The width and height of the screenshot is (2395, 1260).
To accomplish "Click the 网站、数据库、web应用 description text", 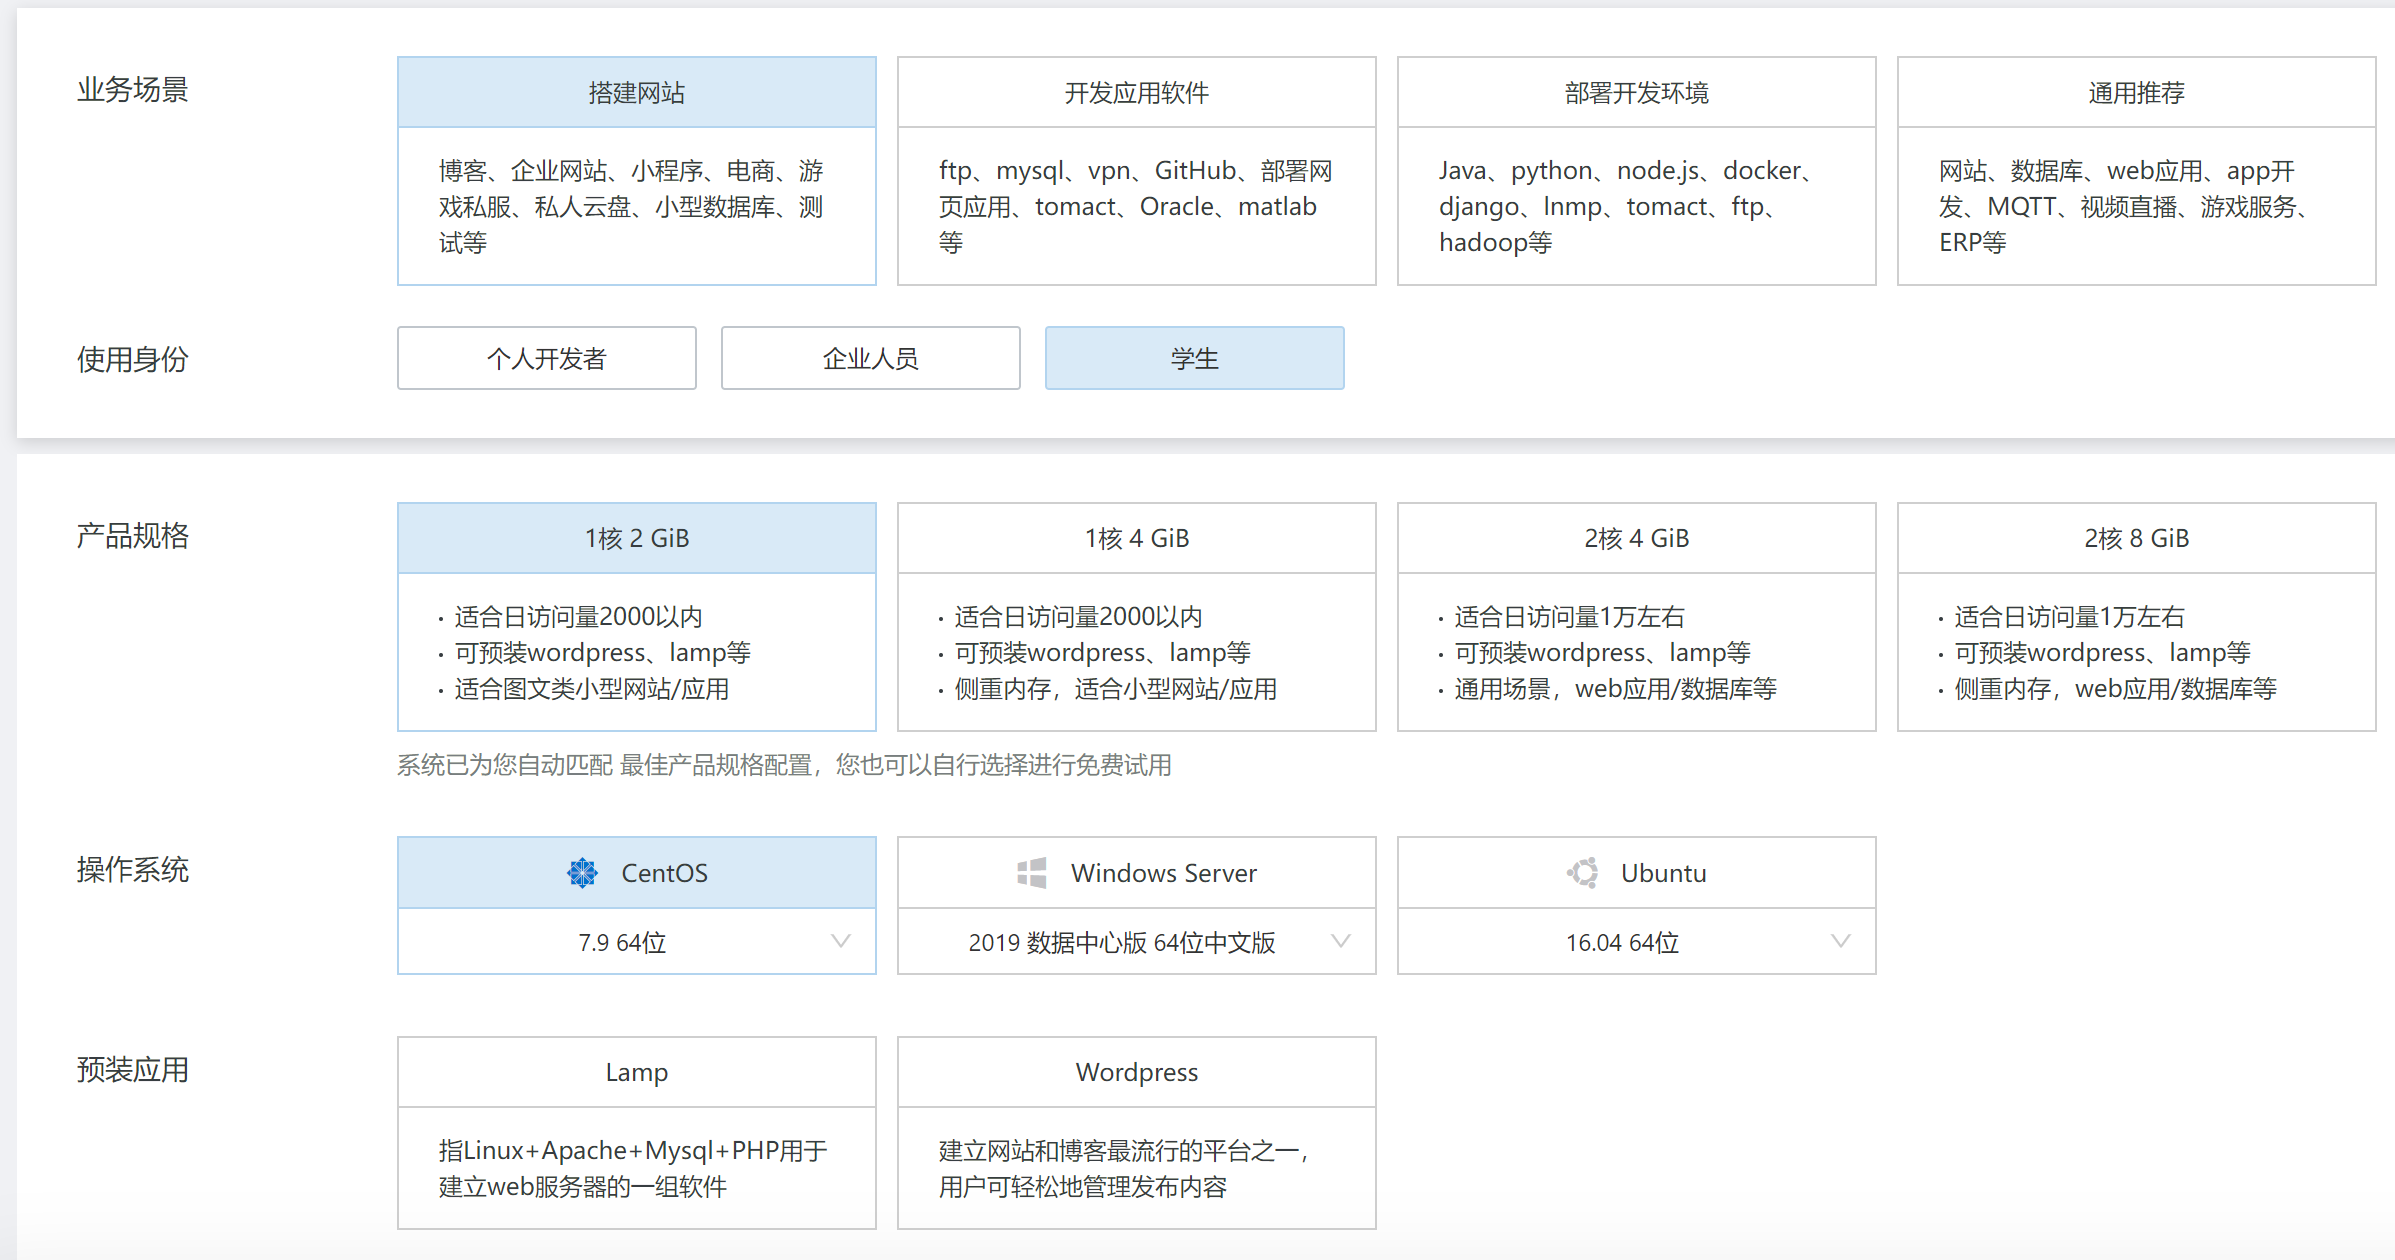I will (x=2122, y=207).
